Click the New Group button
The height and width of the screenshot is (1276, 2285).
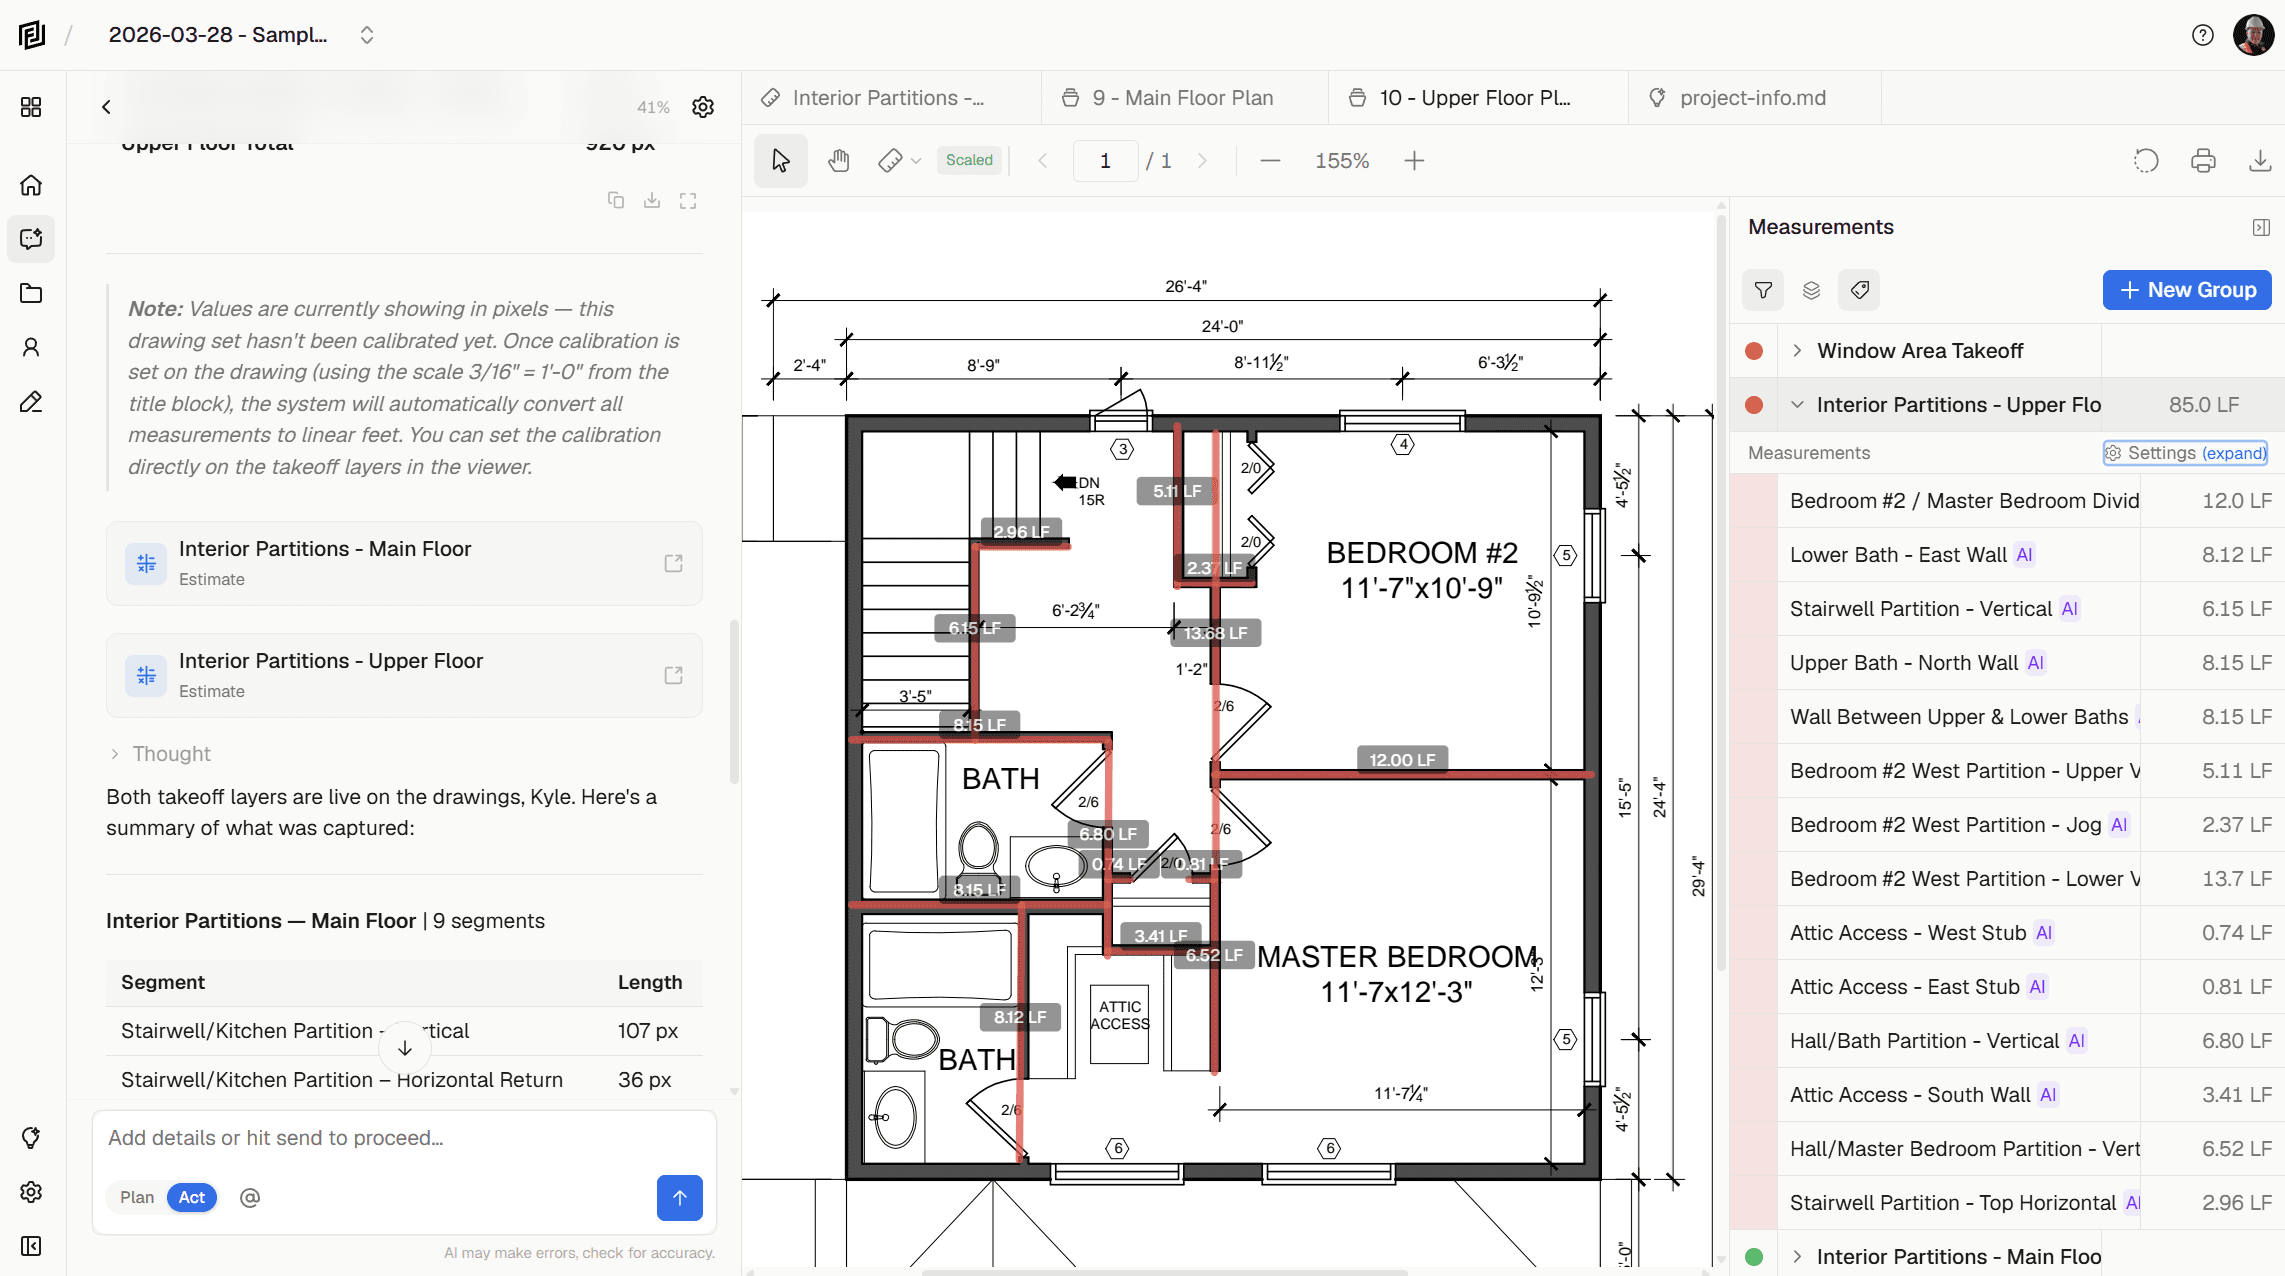[x=2187, y=290]
